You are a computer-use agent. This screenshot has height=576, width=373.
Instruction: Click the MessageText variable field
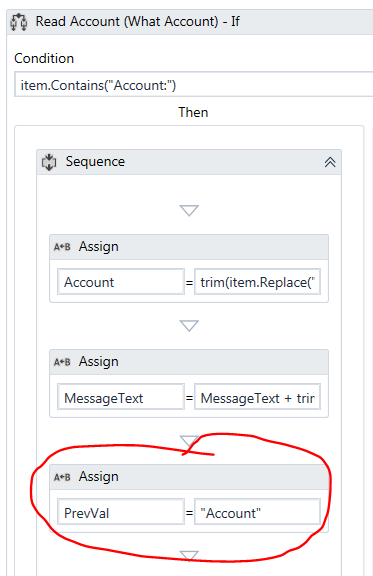coord(121,397)
